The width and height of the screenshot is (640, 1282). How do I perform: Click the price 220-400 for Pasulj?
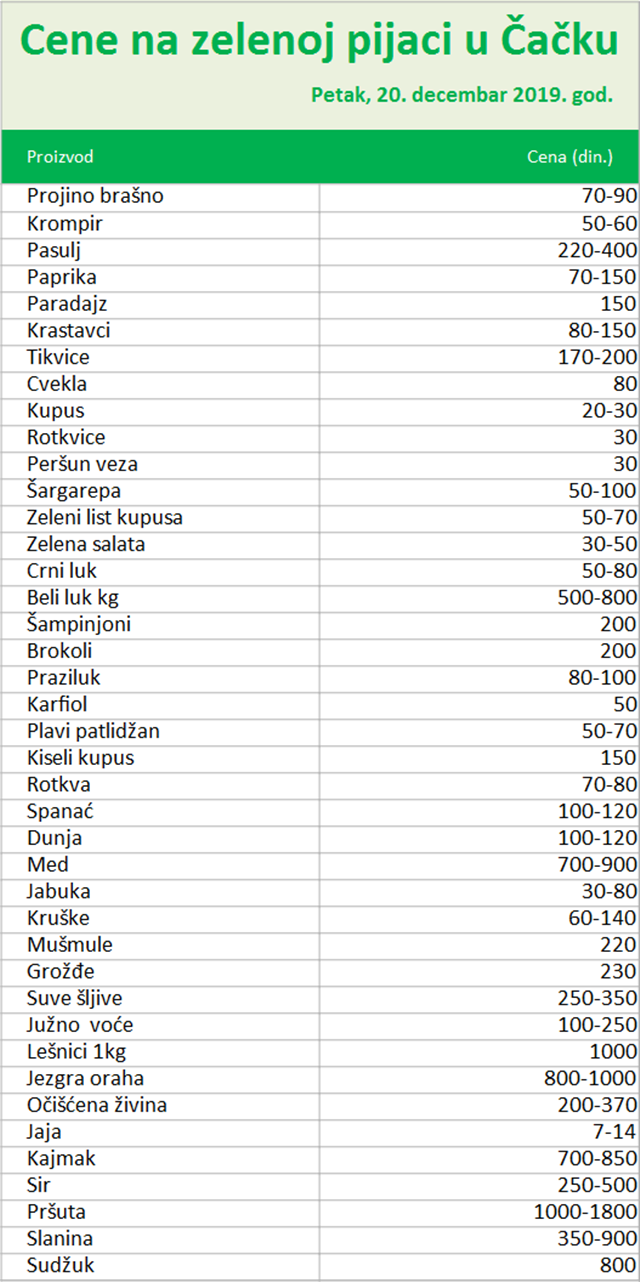pos(597,250)
